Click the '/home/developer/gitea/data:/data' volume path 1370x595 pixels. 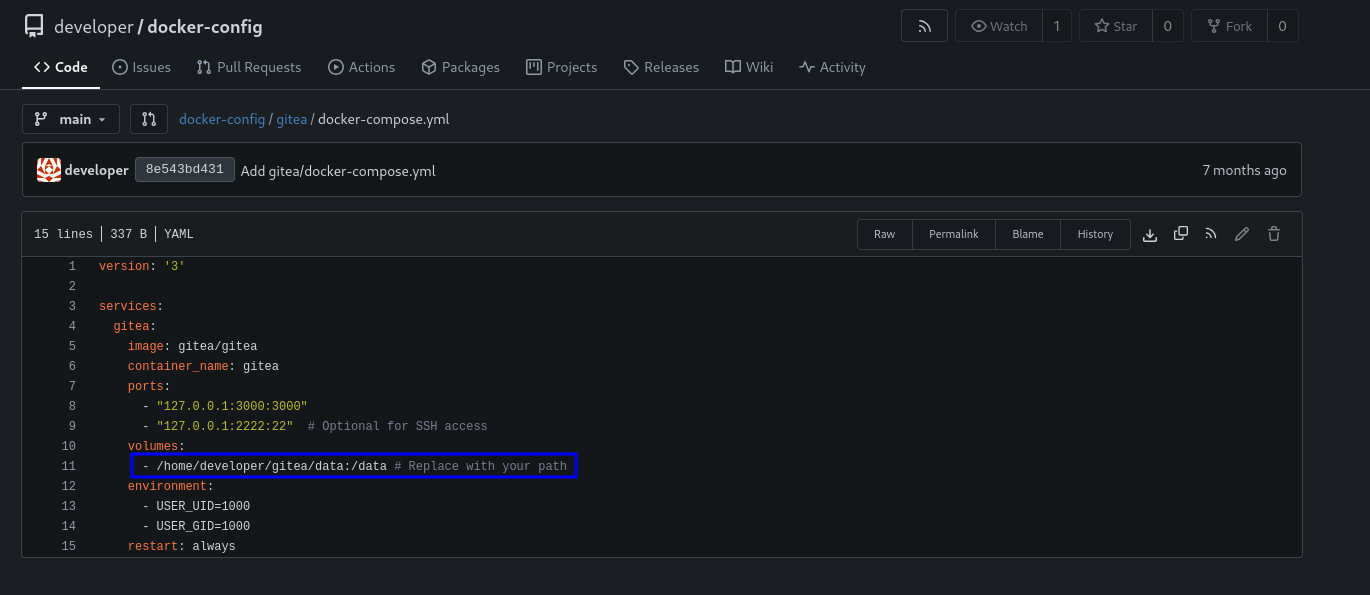(x=271, y=466)
